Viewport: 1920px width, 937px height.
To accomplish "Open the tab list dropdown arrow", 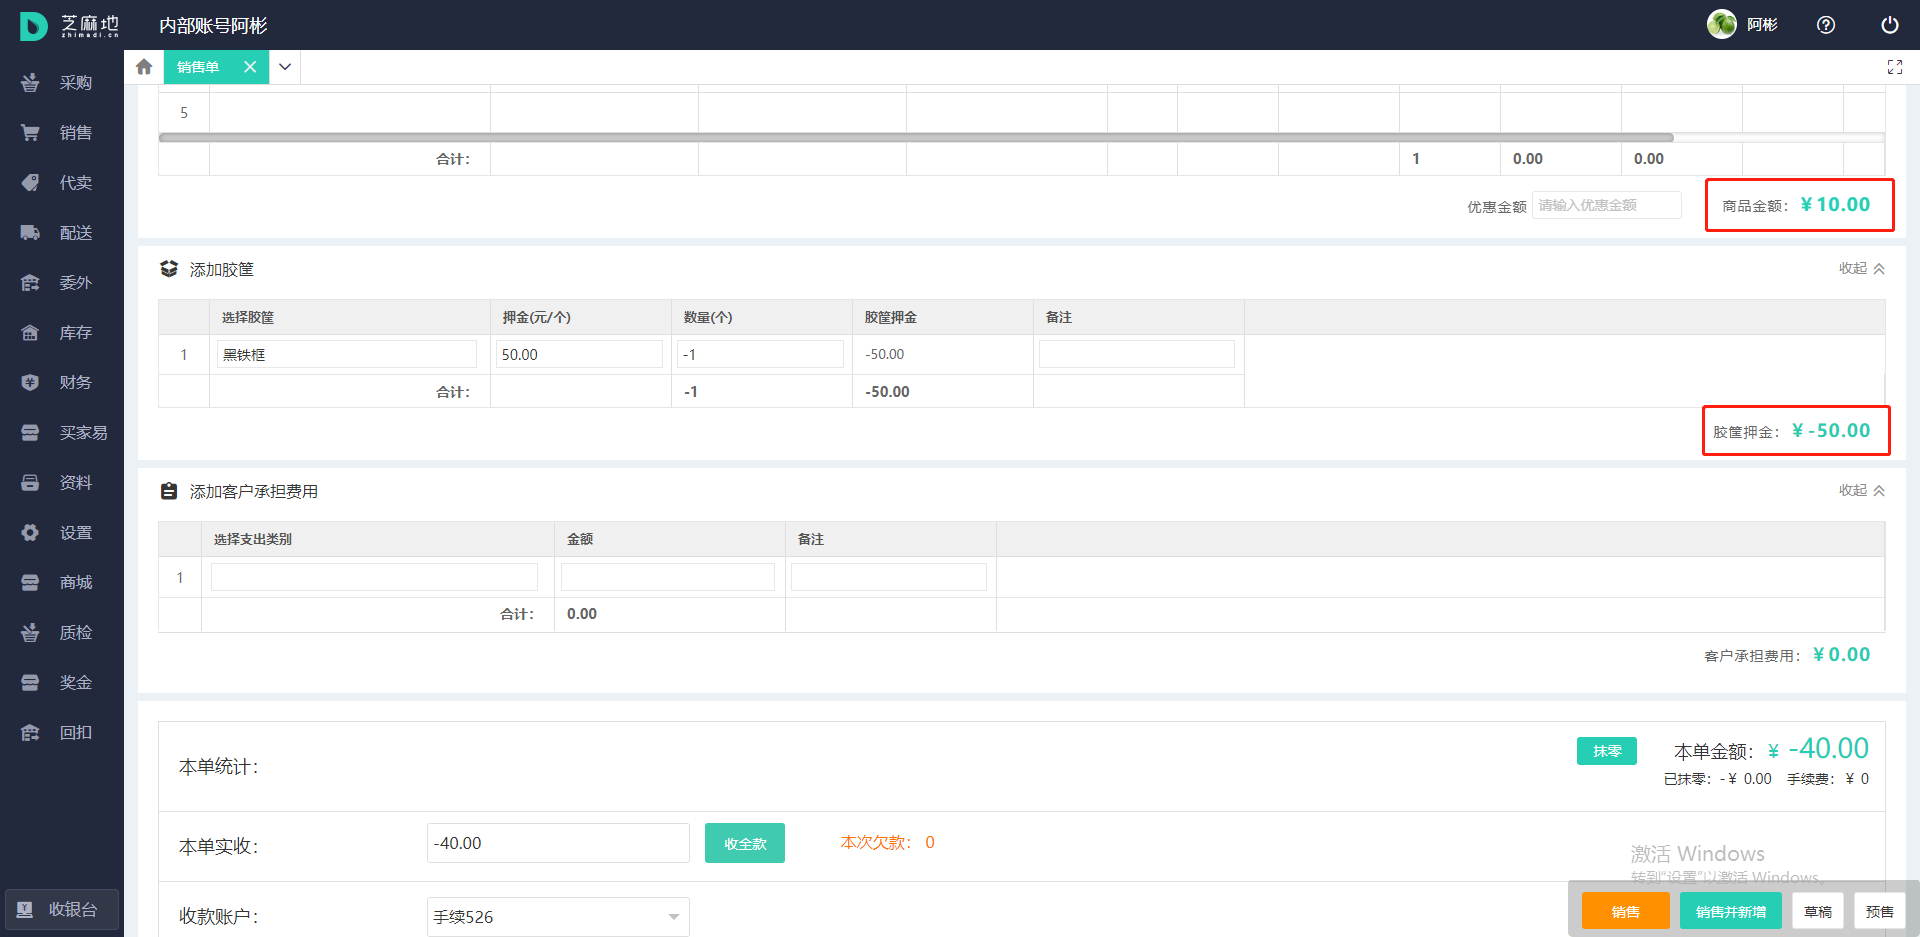I will click(x=285, y=67).
